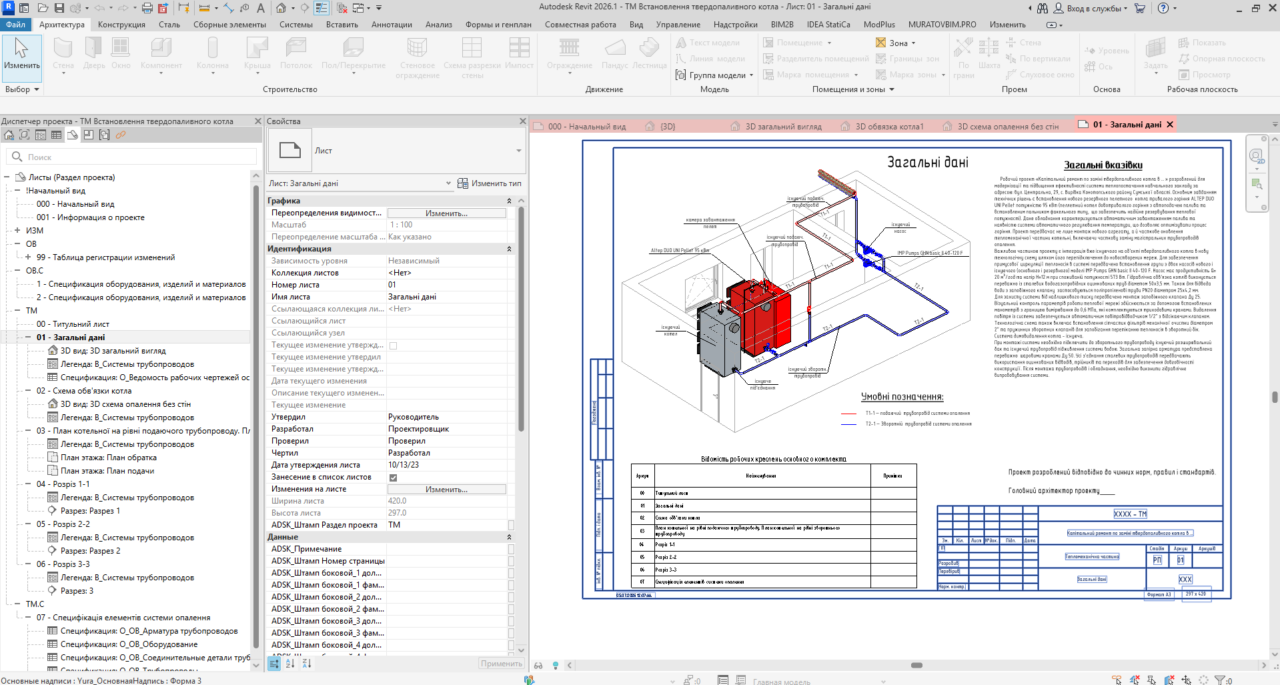Toggle ADSK_Штамп Номер страницы checkbox
1280x685 pixels.
512,561
